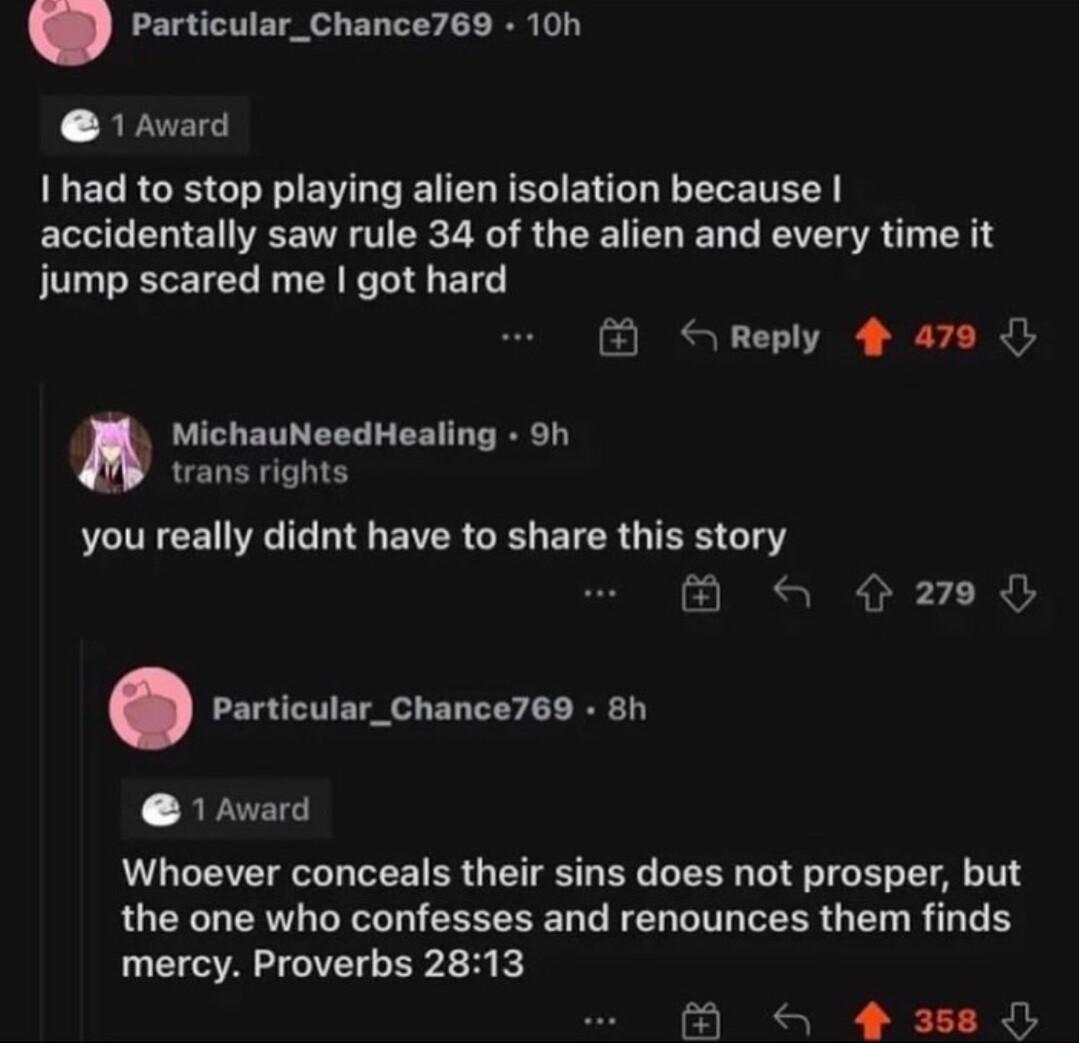Toggle the upvote arrow next to 279
Image resolution: width=1080 pixels, height=1043 pixels.
[x=874, y=593]
